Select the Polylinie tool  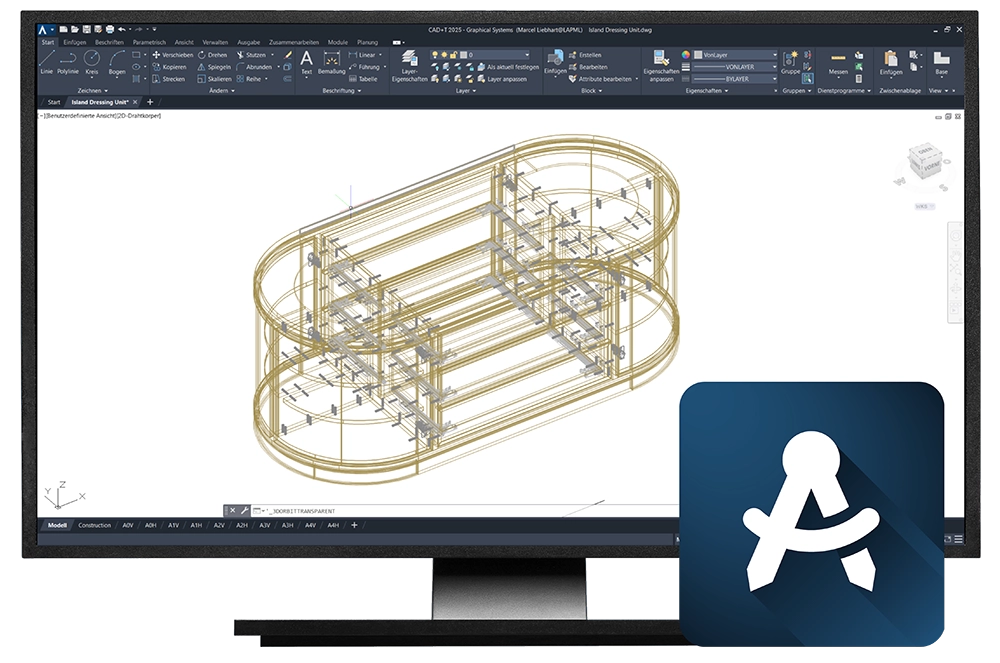click(x=68, y=62)
